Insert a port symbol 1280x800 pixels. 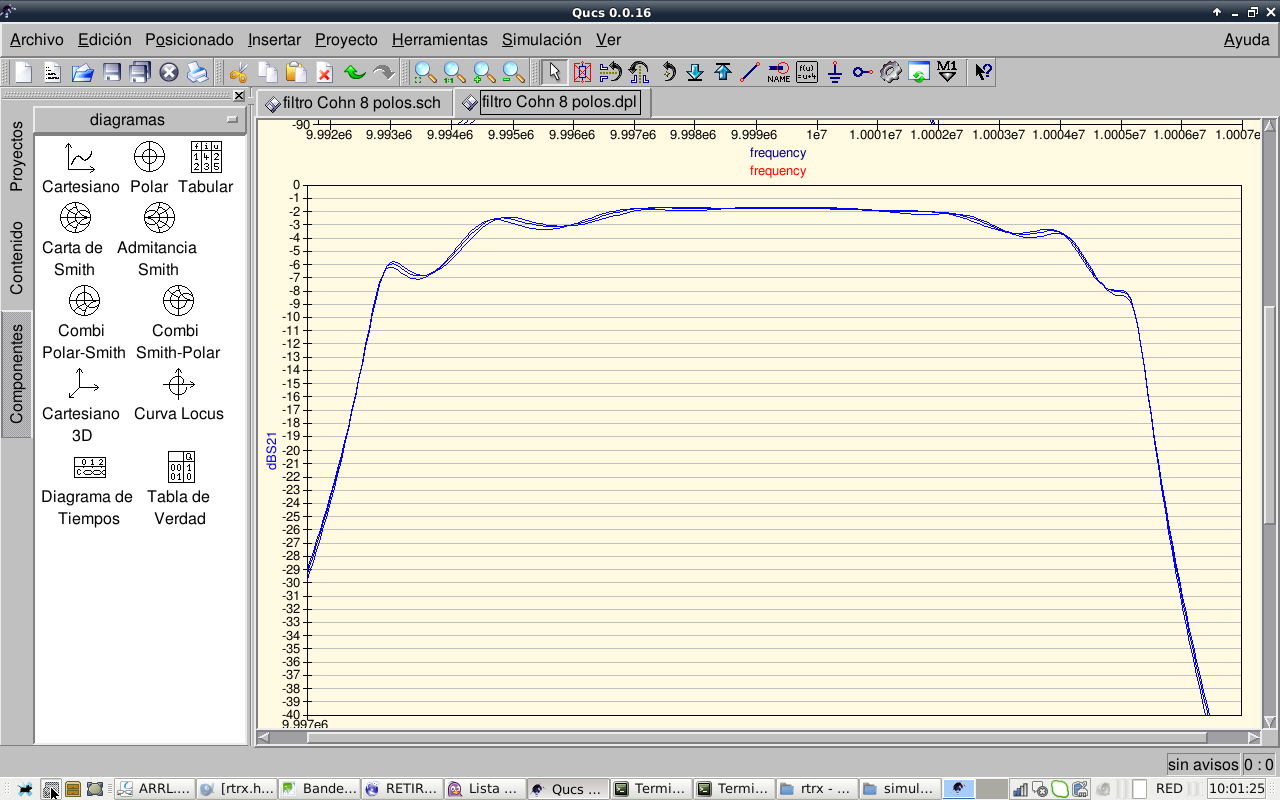pos(863,72)
